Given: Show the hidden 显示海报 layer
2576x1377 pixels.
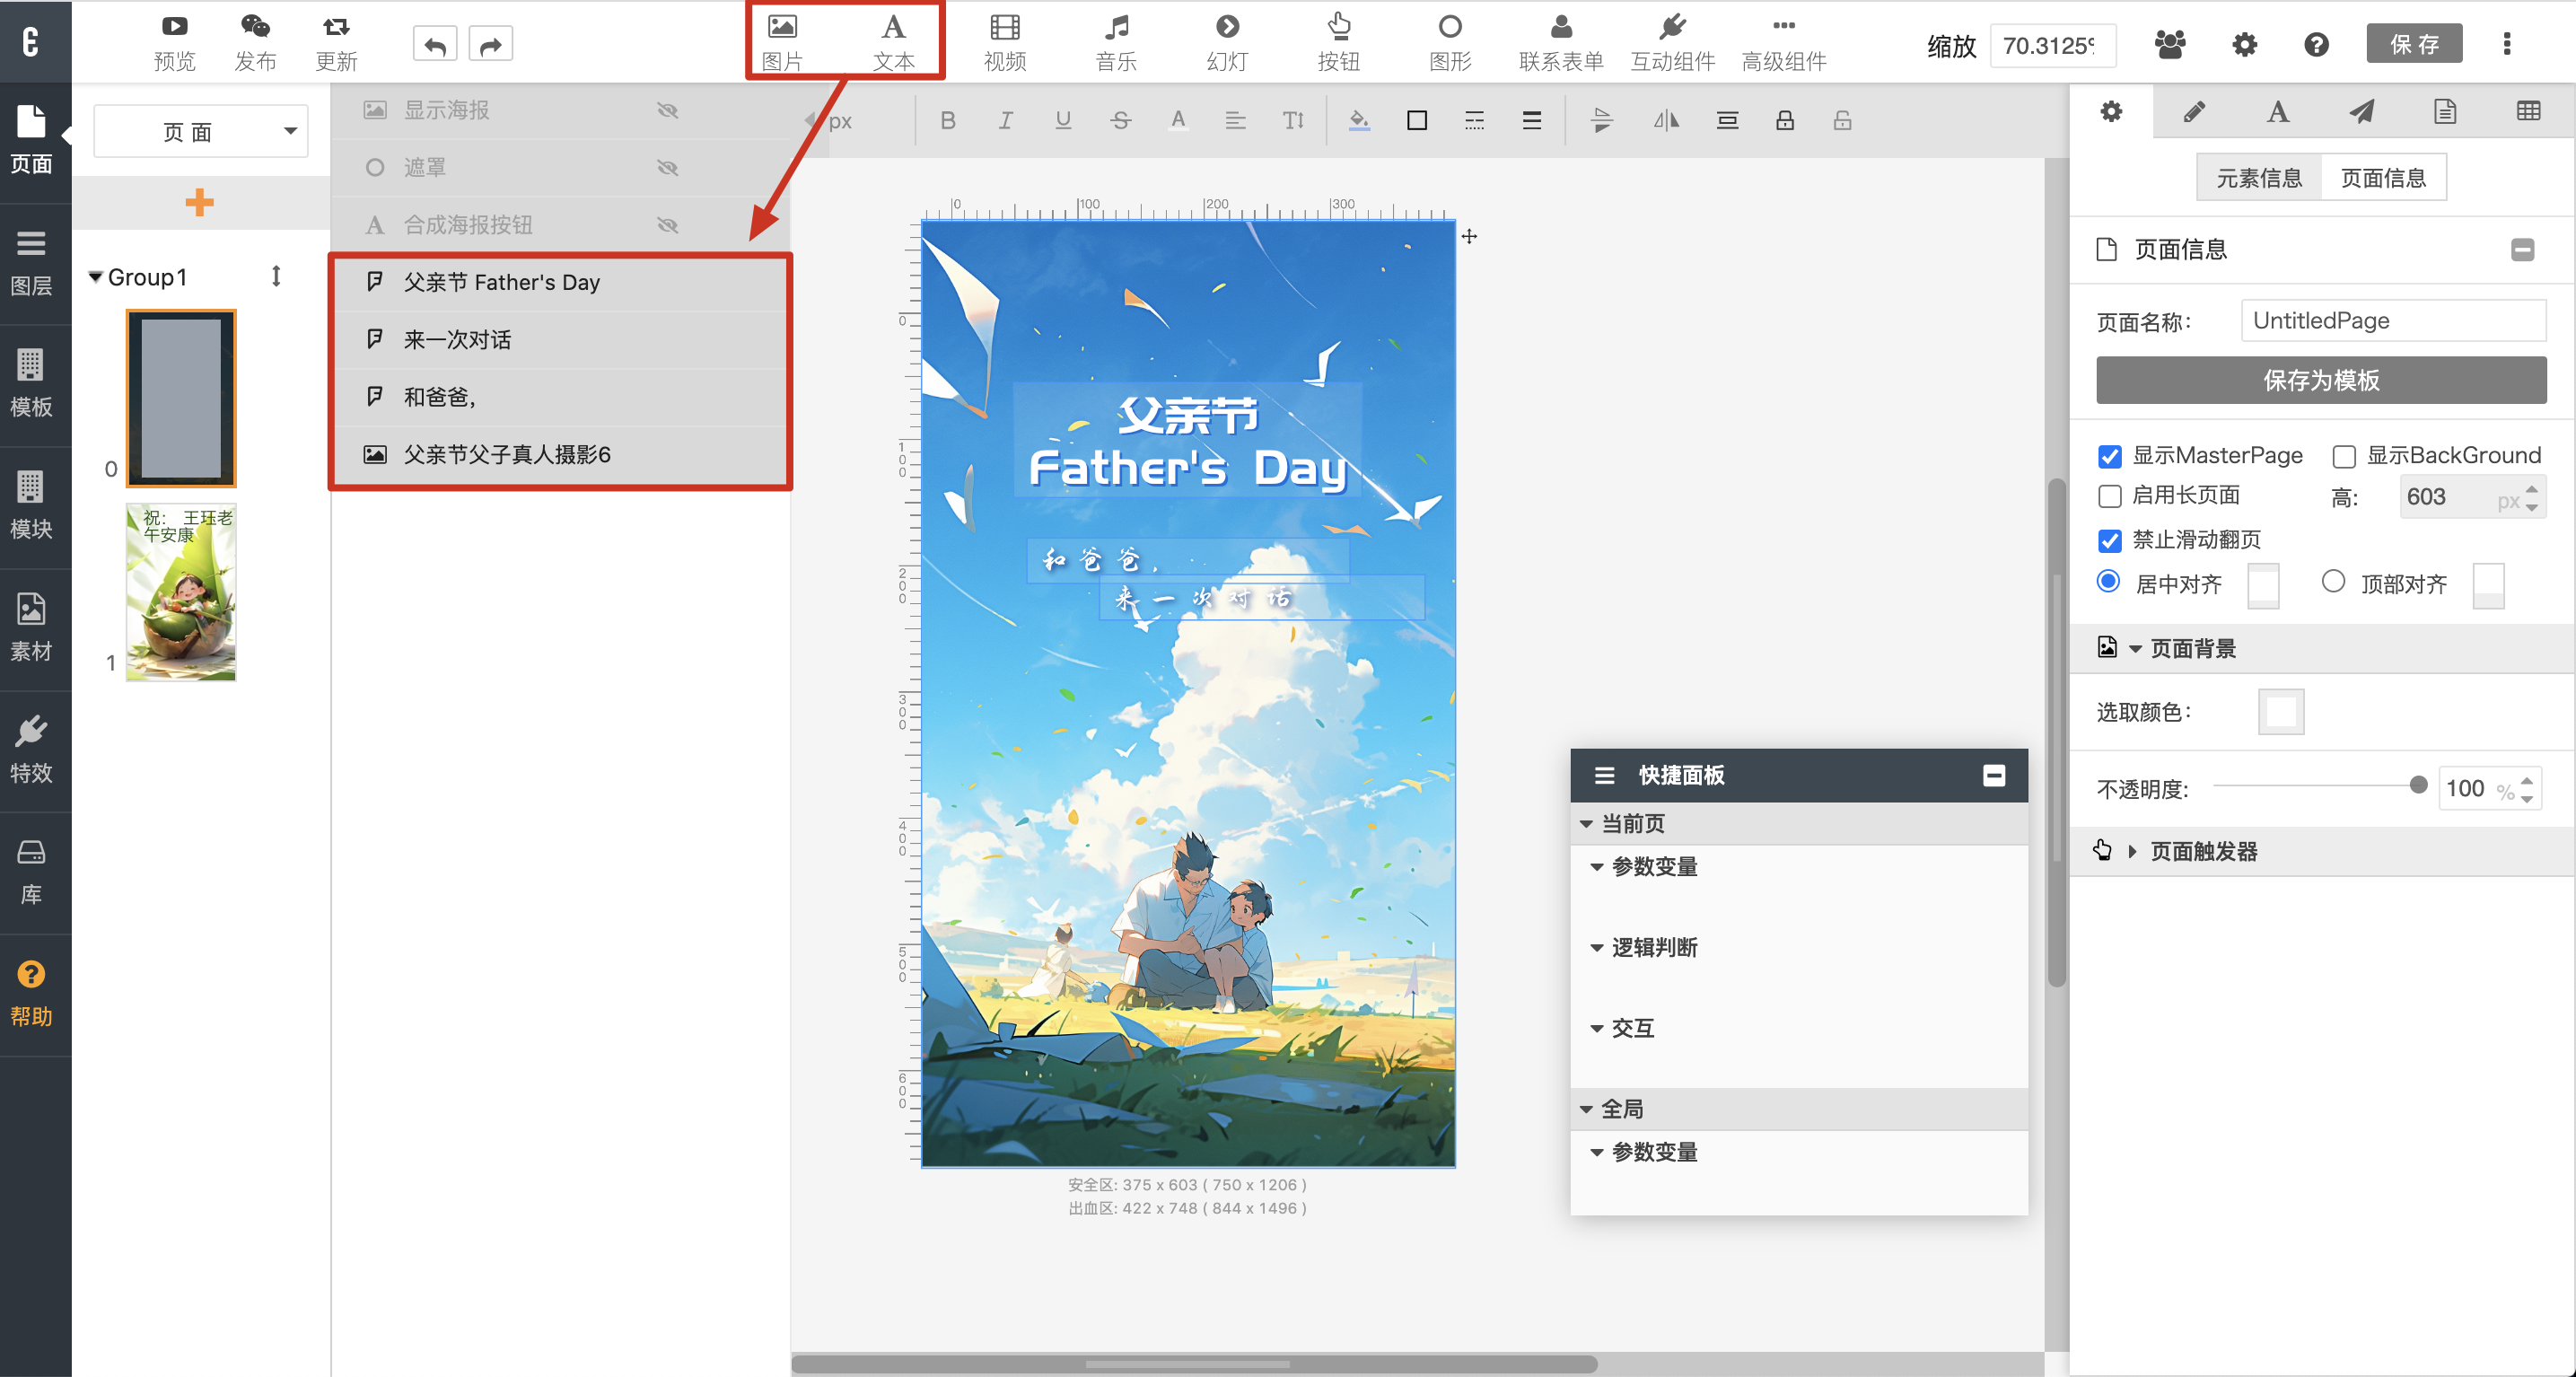Looking at the screenshot, I should click(x=668, y=110).
